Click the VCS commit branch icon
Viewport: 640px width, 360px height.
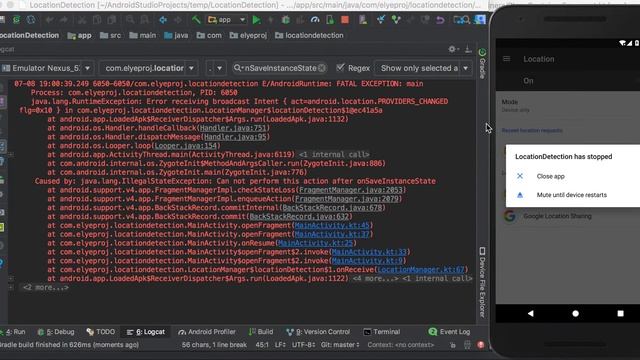396,20
